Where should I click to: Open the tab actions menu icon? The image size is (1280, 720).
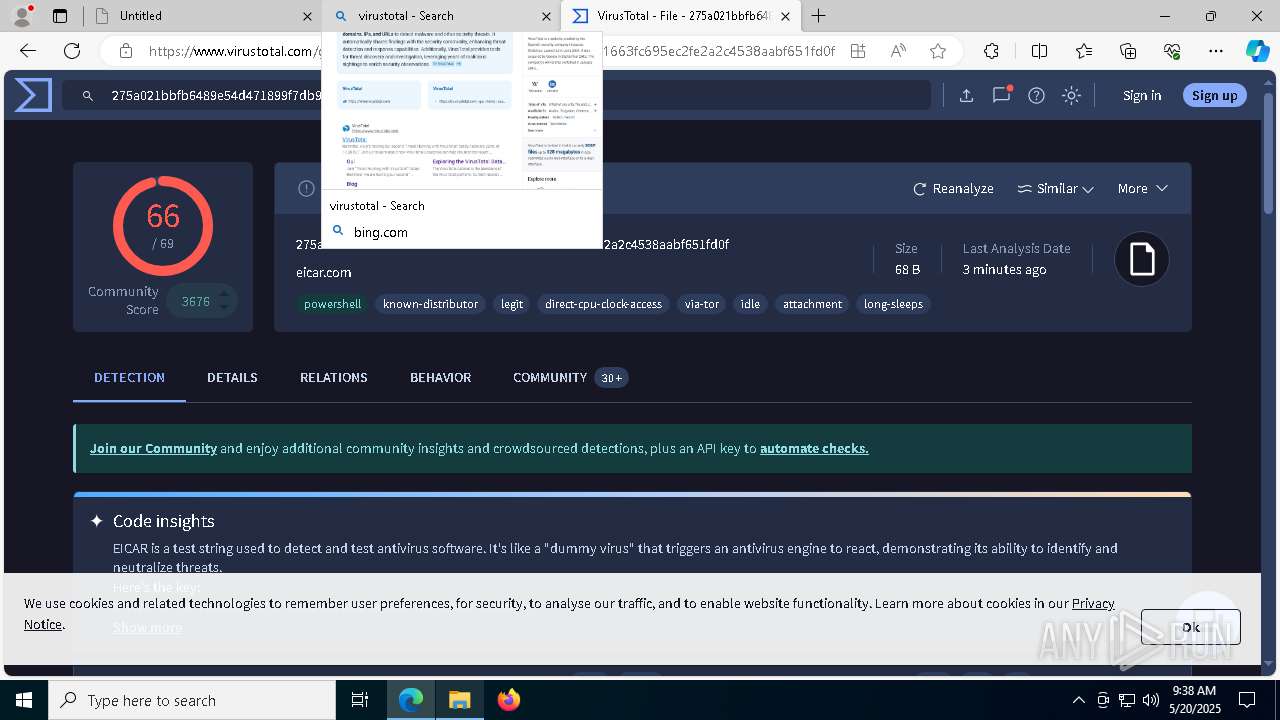coord(60,16)
